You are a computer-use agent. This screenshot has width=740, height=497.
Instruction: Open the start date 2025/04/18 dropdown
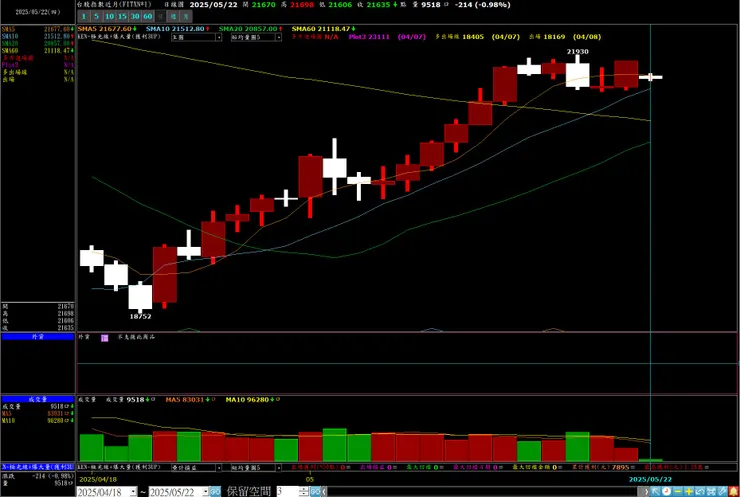(134, 491)
